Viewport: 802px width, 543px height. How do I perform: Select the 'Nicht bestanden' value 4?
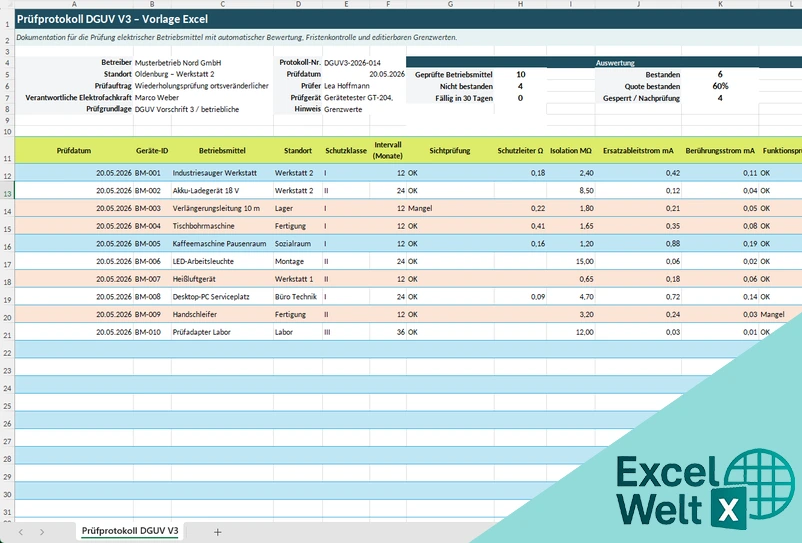(x=520, y=86)
